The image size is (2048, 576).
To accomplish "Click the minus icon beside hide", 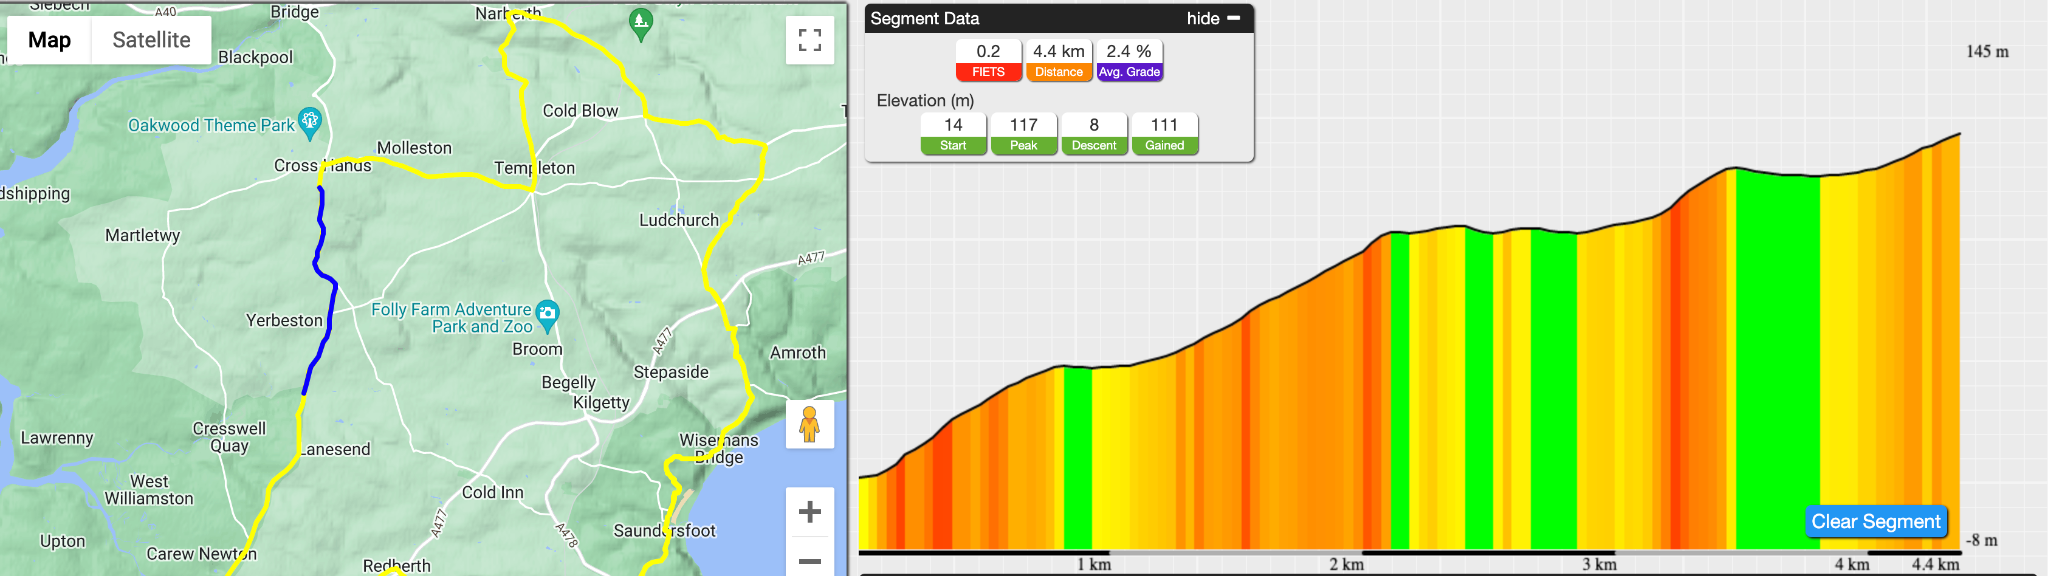I will pyautogui.click(x=1234, y=18).
